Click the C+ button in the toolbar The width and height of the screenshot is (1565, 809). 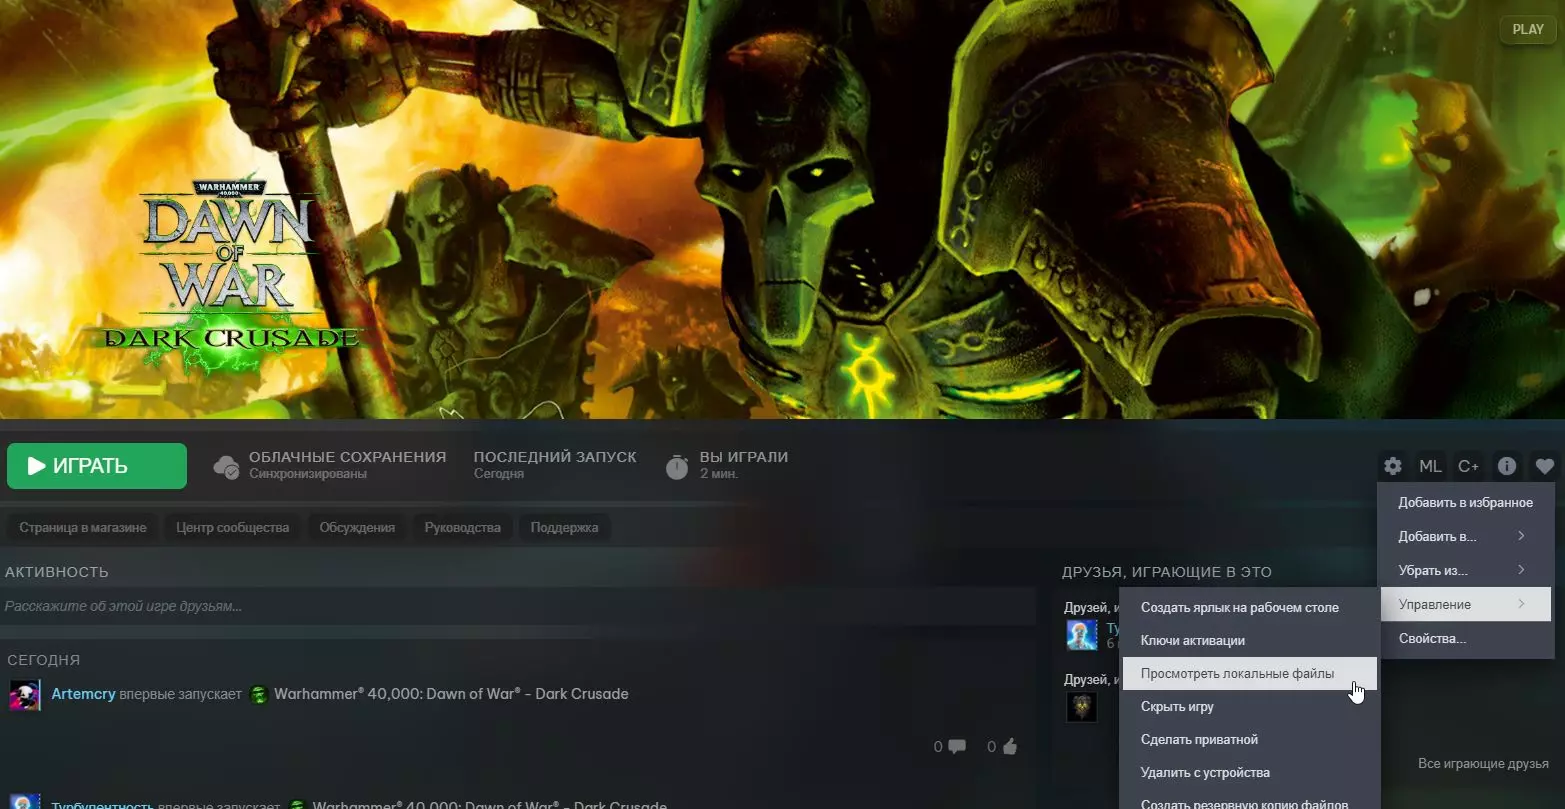click(1468, 466)
